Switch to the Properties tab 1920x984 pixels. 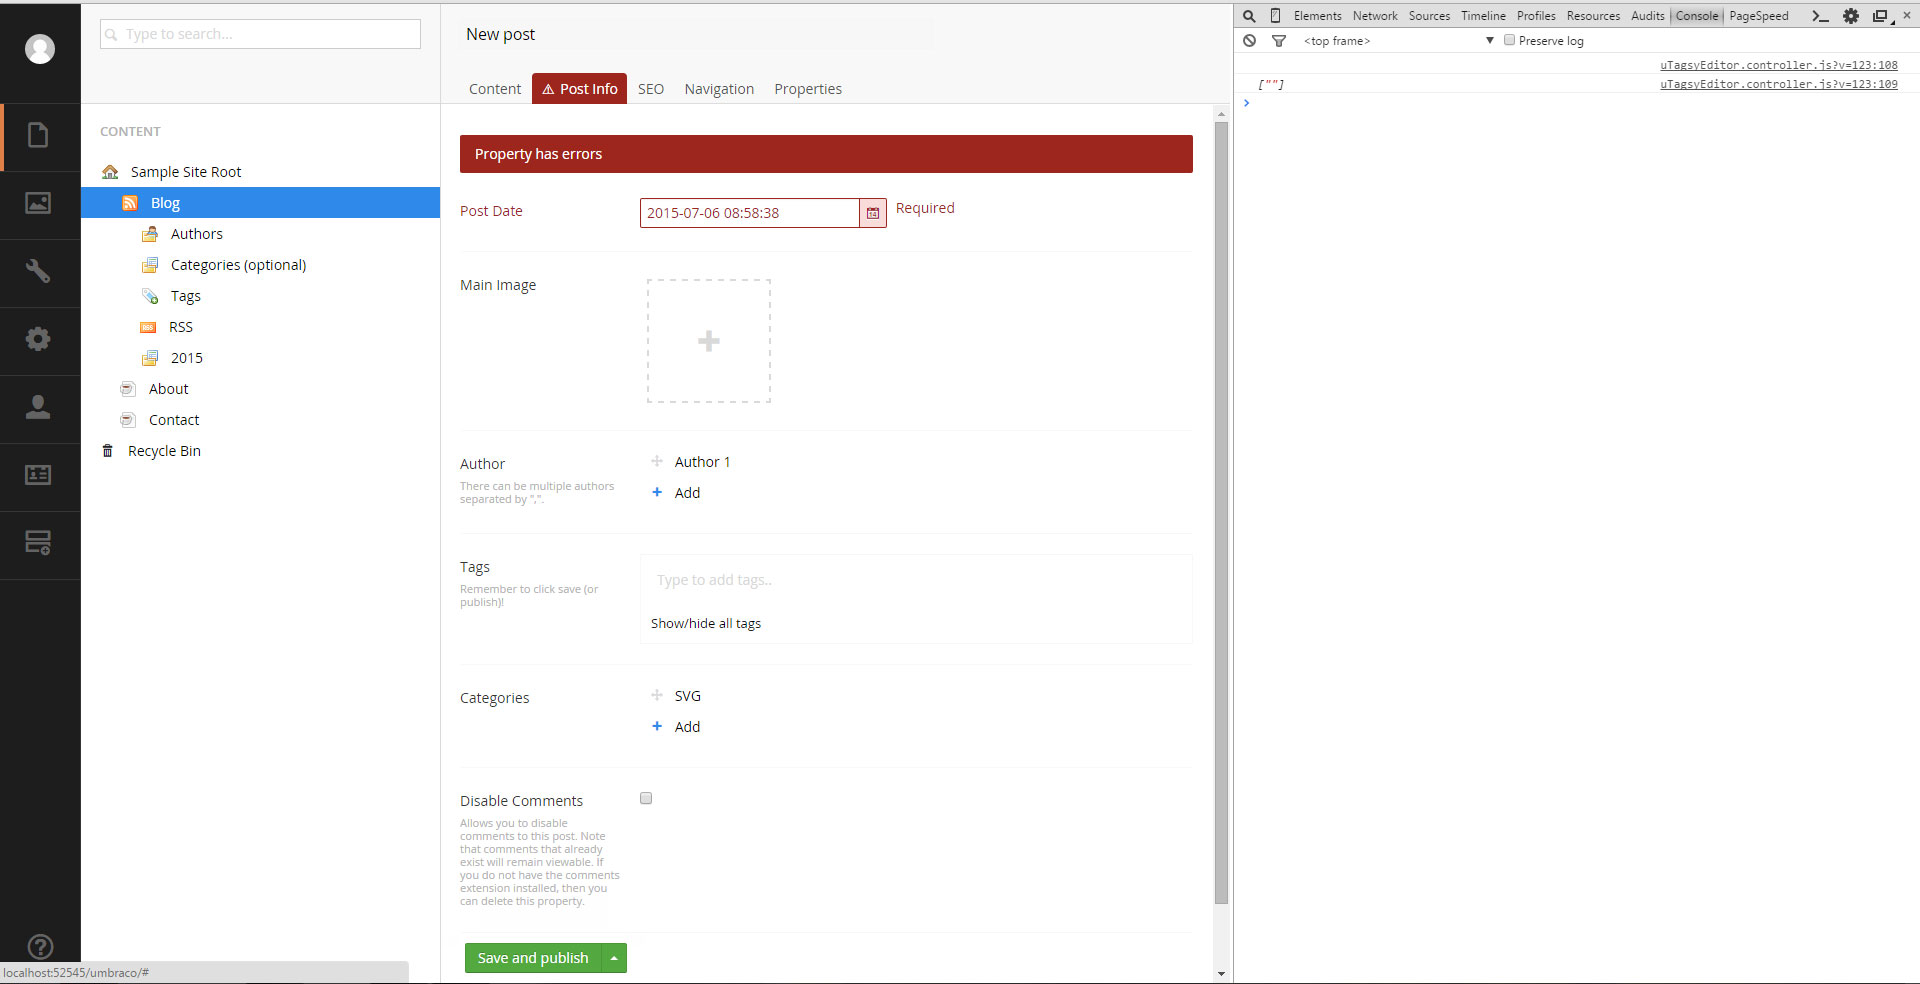(x=808, y=89)
